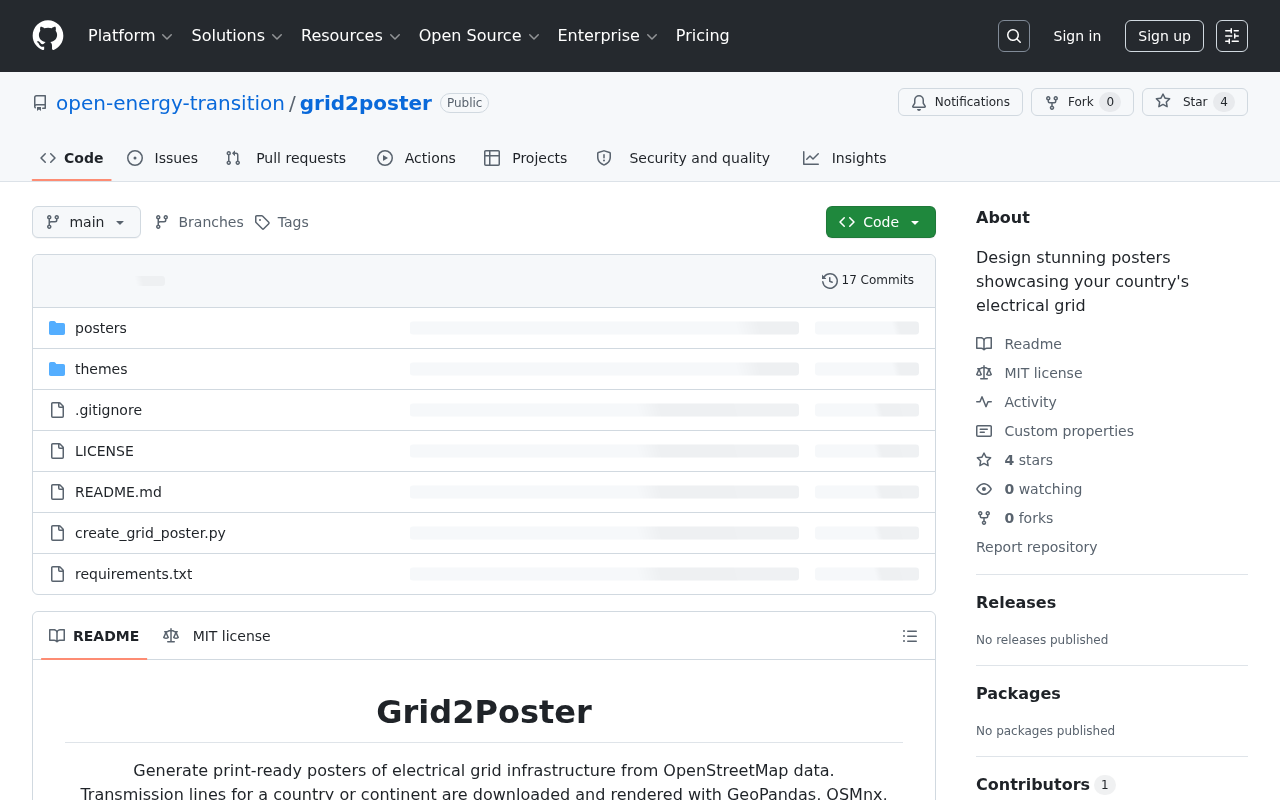Open the Releases section heading link

pos(1016,602)
